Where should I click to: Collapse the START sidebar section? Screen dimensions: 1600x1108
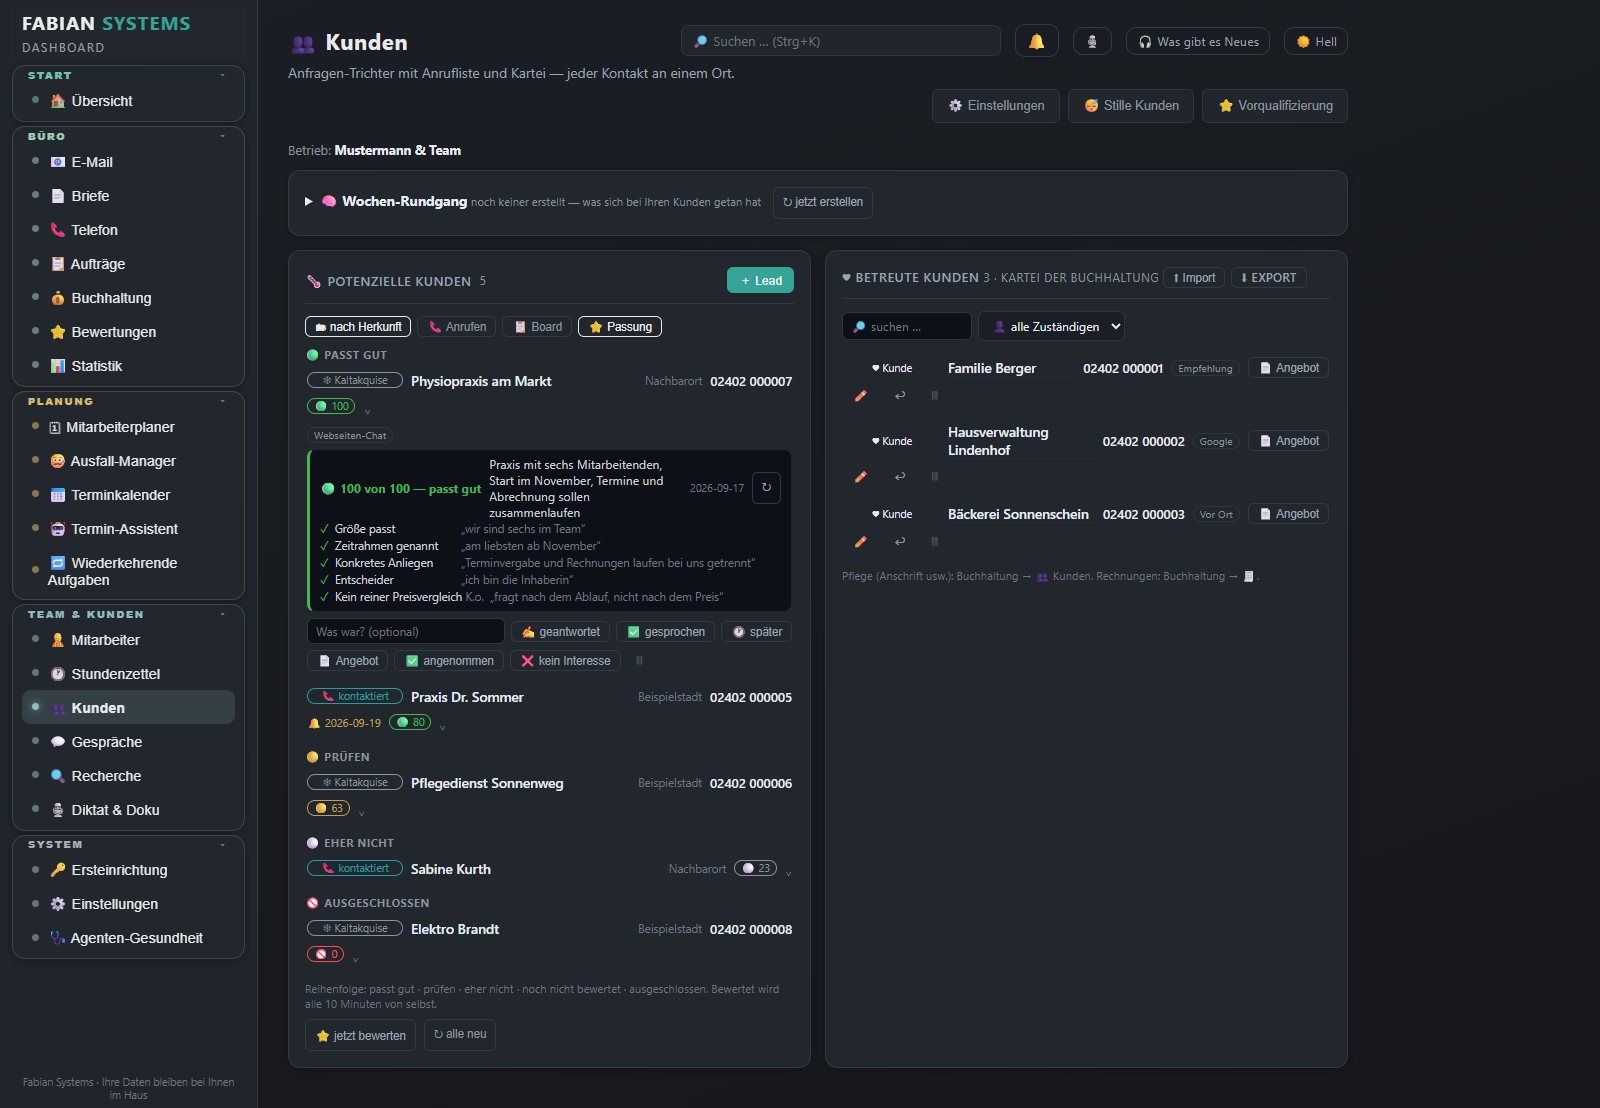click(223, 75)
